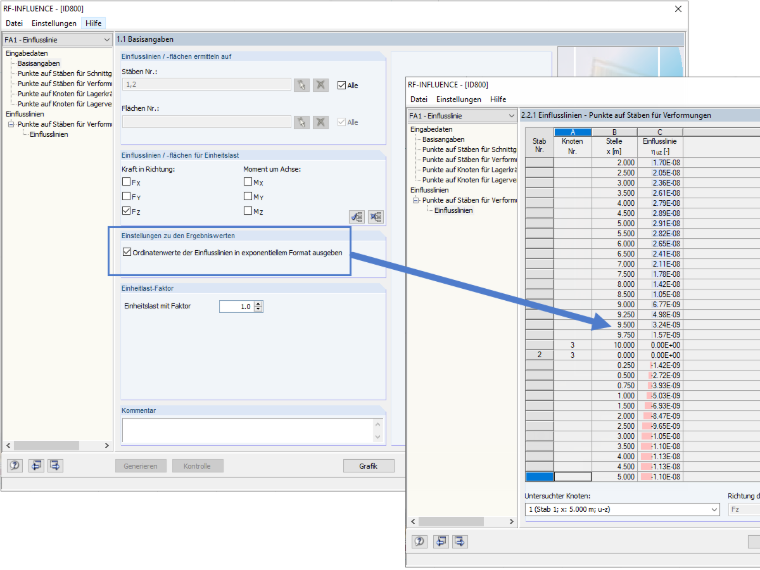Click the Grafik button

(x=368, y=466)
